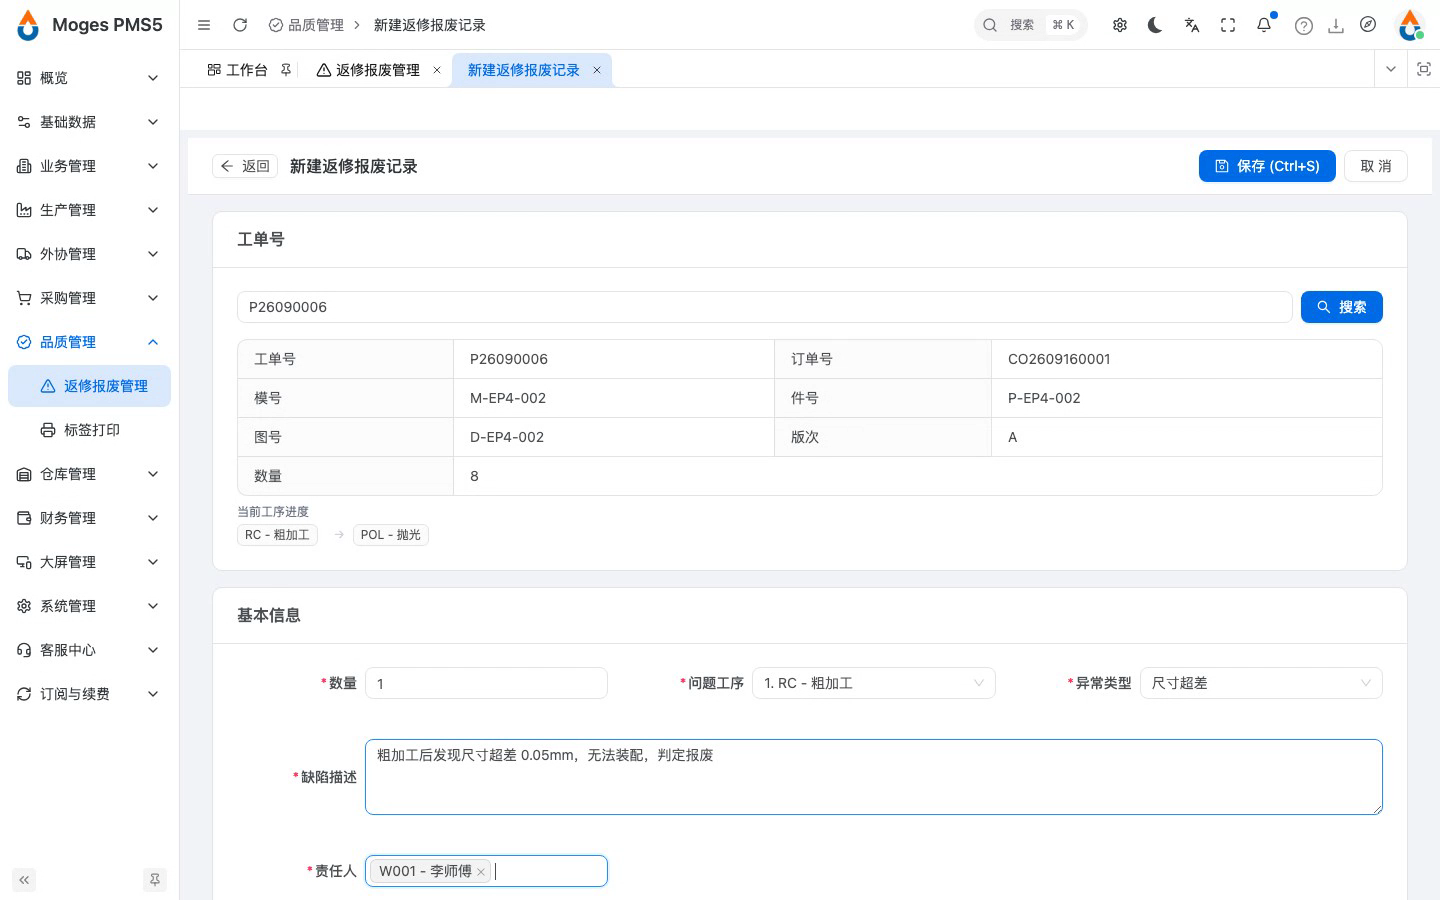Pin the sidebar using bottom pin icon

point(155,880)
